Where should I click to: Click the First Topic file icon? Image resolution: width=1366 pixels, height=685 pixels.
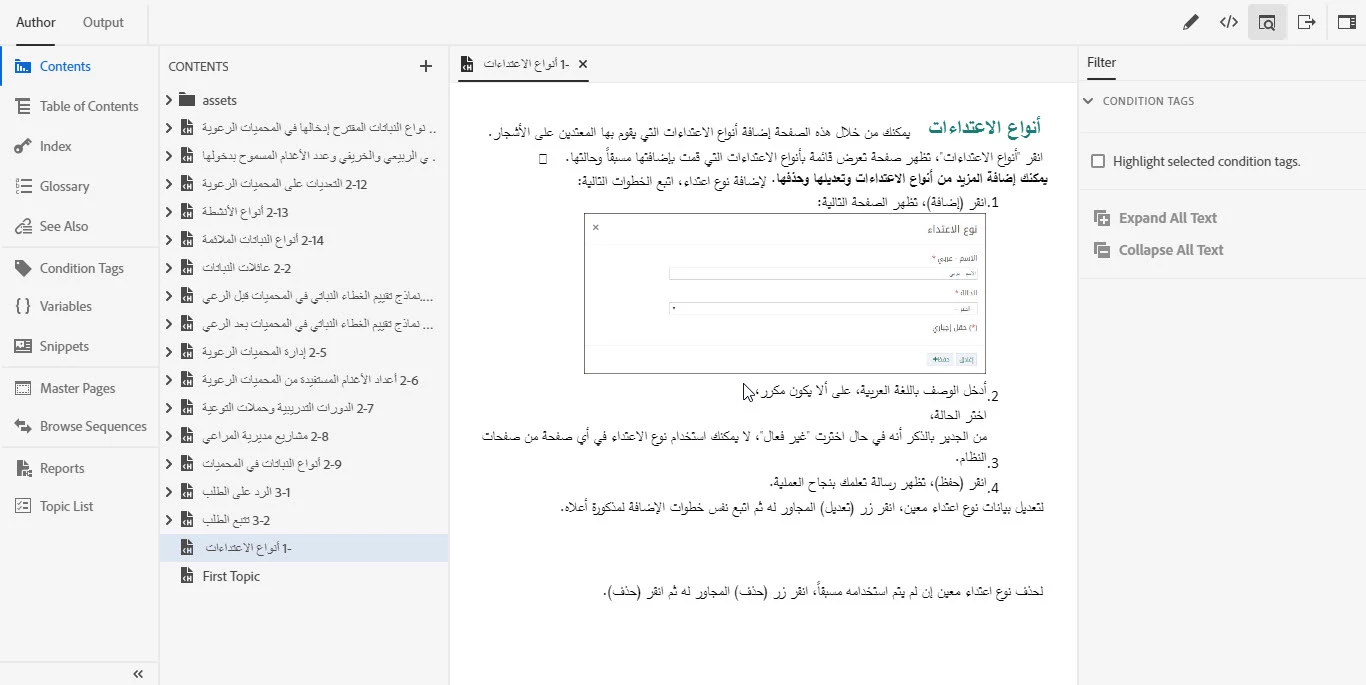pyautogui.click(x=187, y=576)
